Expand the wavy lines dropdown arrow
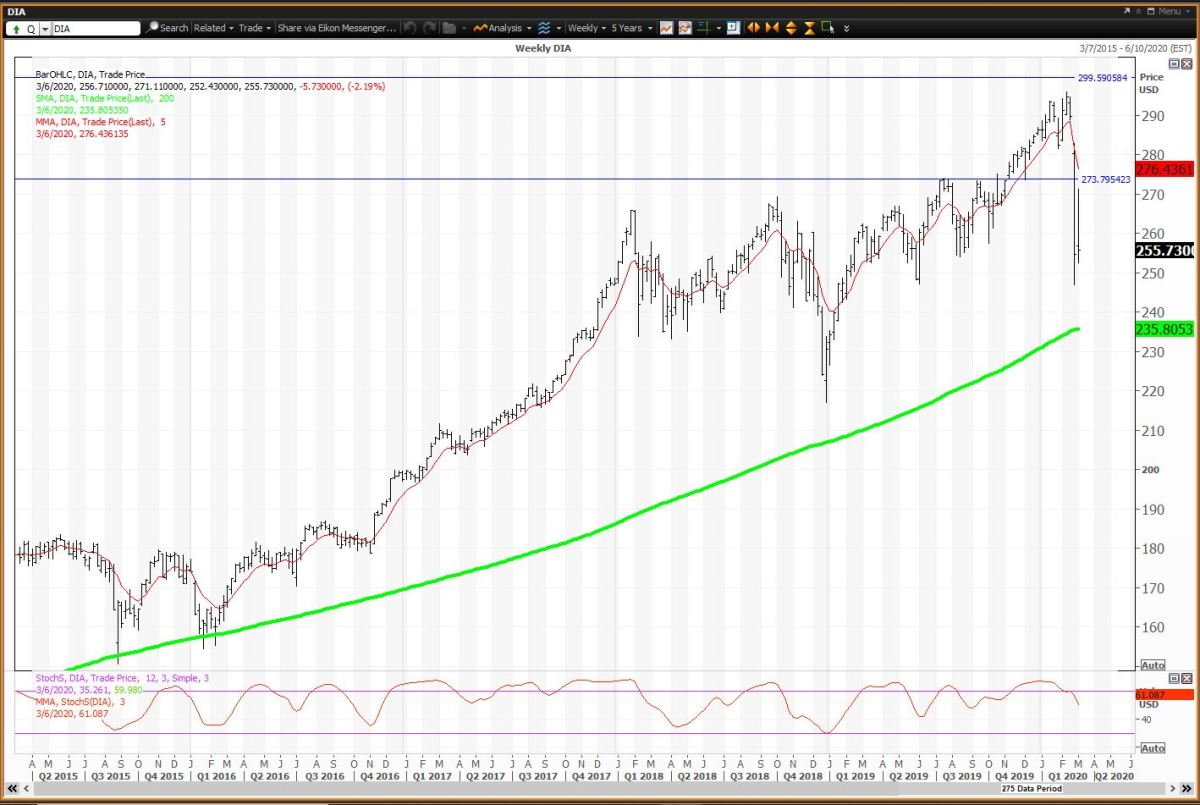1200x805 pixels. pyautogui.click(x=559, y=29)
